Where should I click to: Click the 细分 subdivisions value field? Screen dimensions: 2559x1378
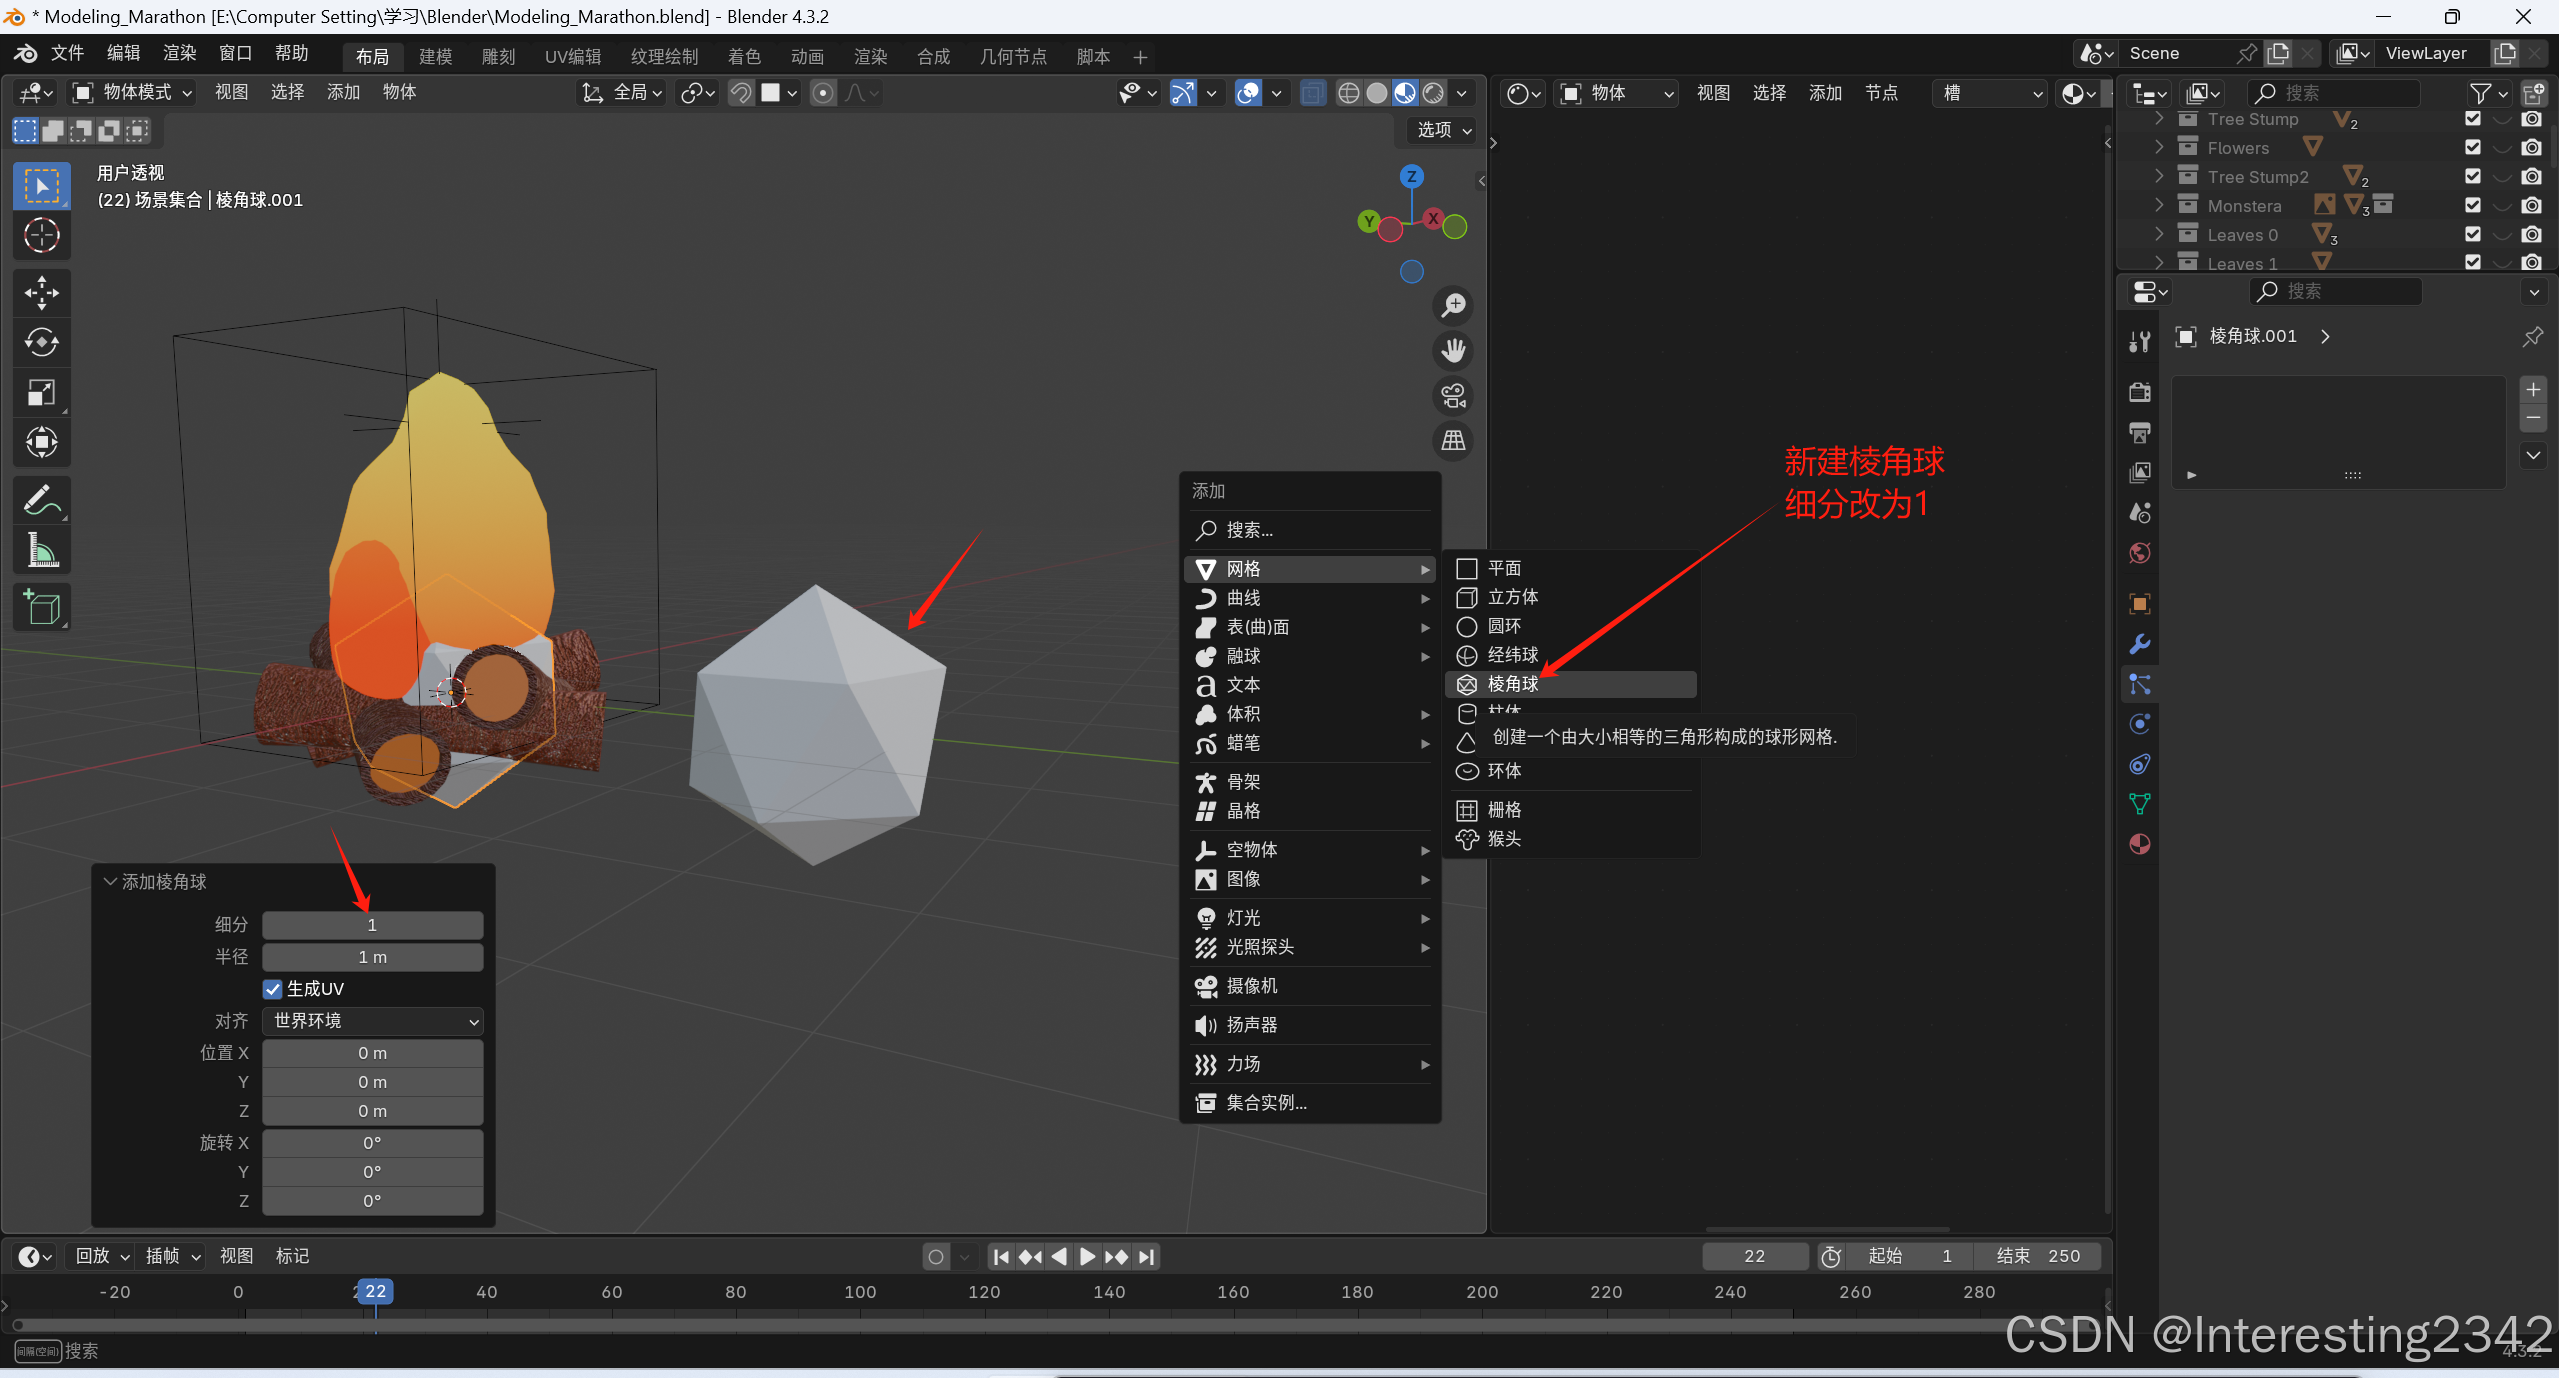pos(372,925)
